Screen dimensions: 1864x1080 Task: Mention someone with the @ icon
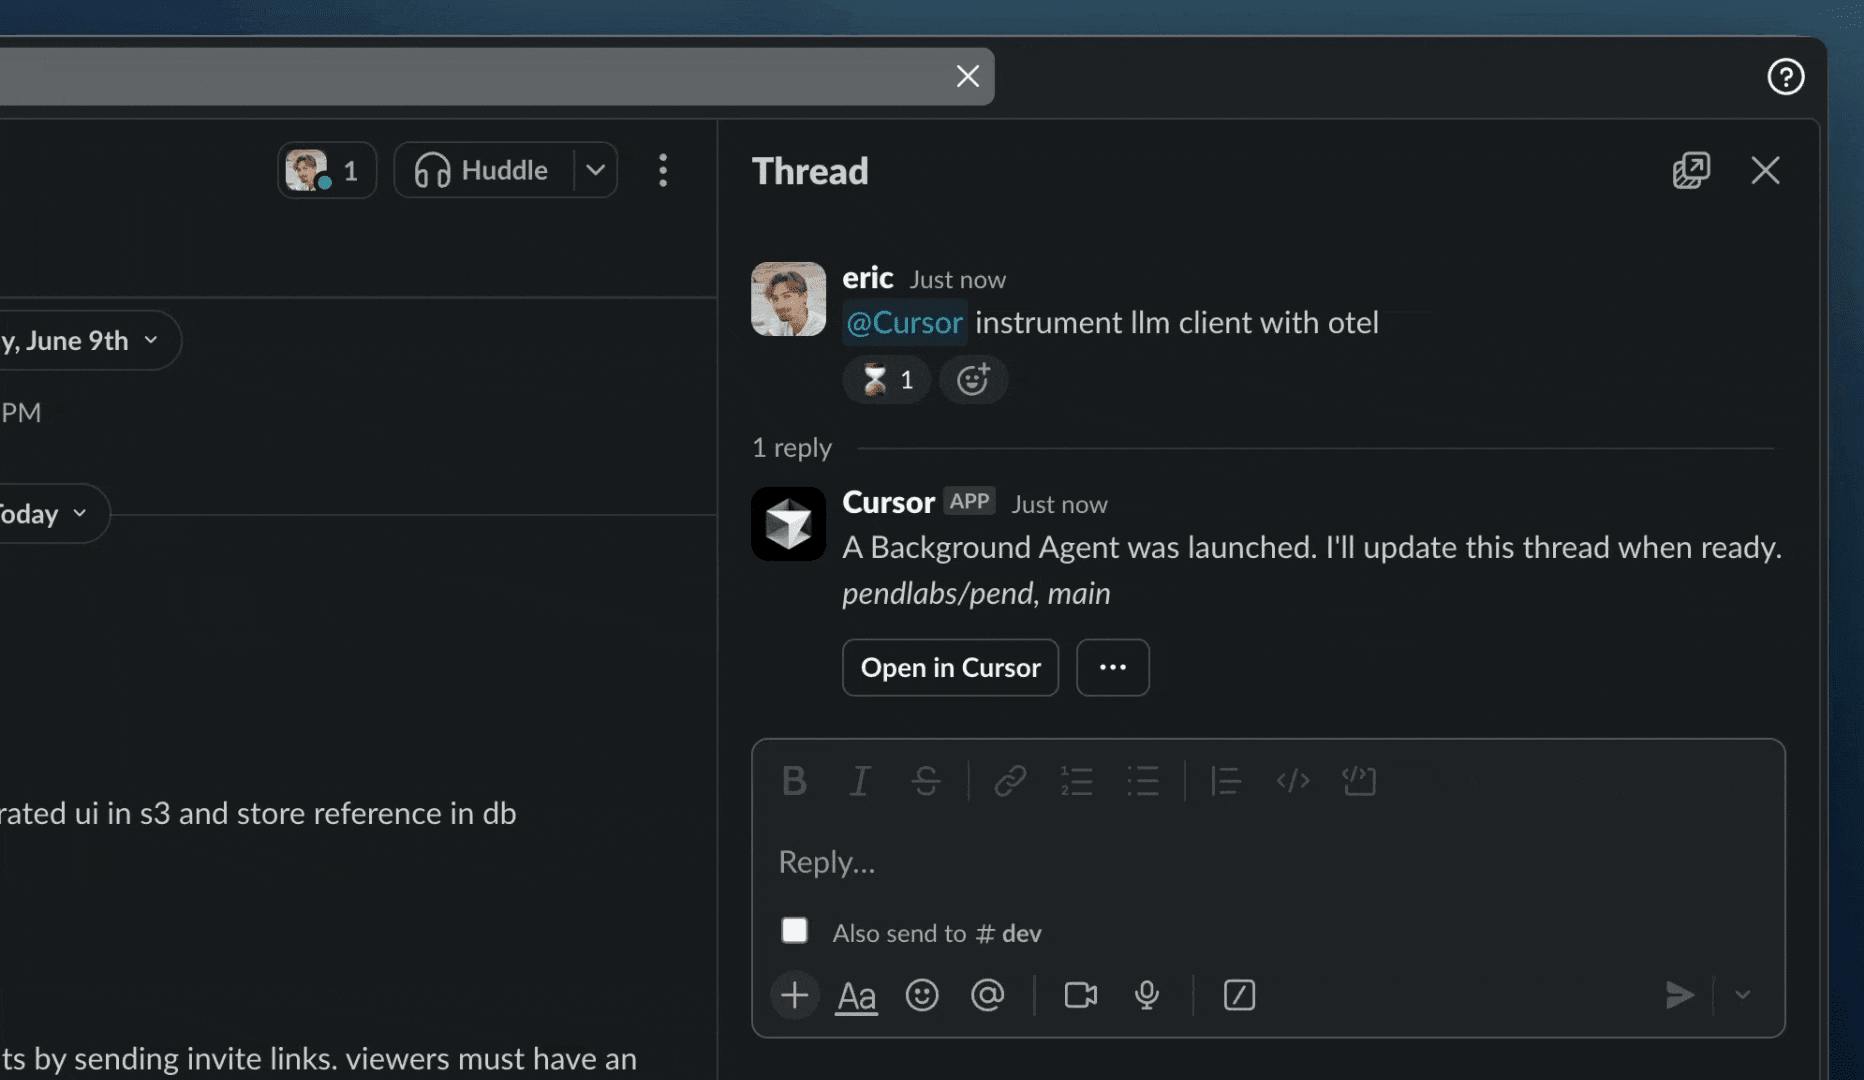click(x=987, y=995)
